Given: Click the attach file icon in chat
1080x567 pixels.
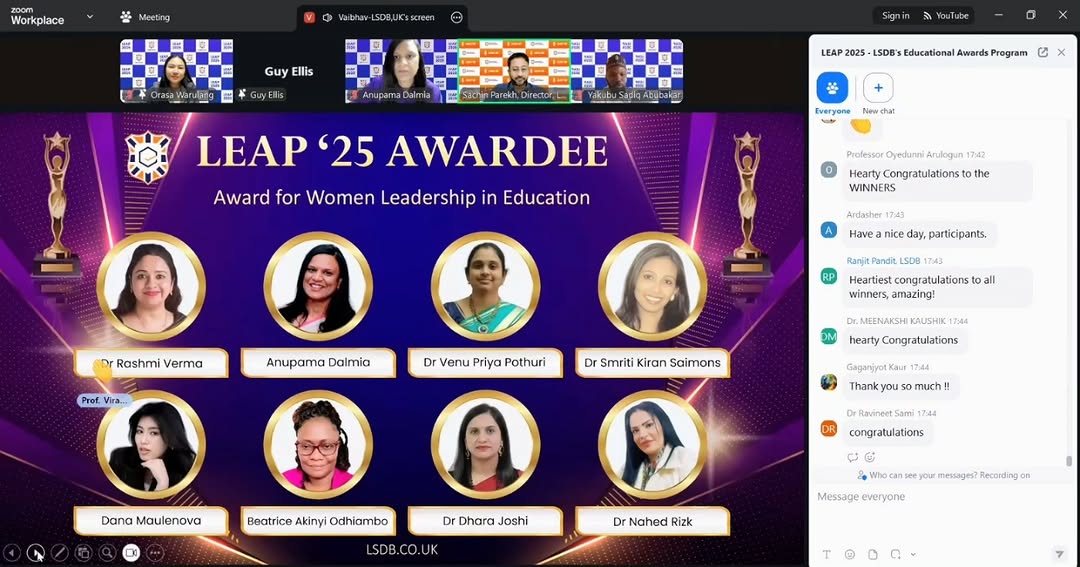Looking at the screenshot, I should [873, 554].
